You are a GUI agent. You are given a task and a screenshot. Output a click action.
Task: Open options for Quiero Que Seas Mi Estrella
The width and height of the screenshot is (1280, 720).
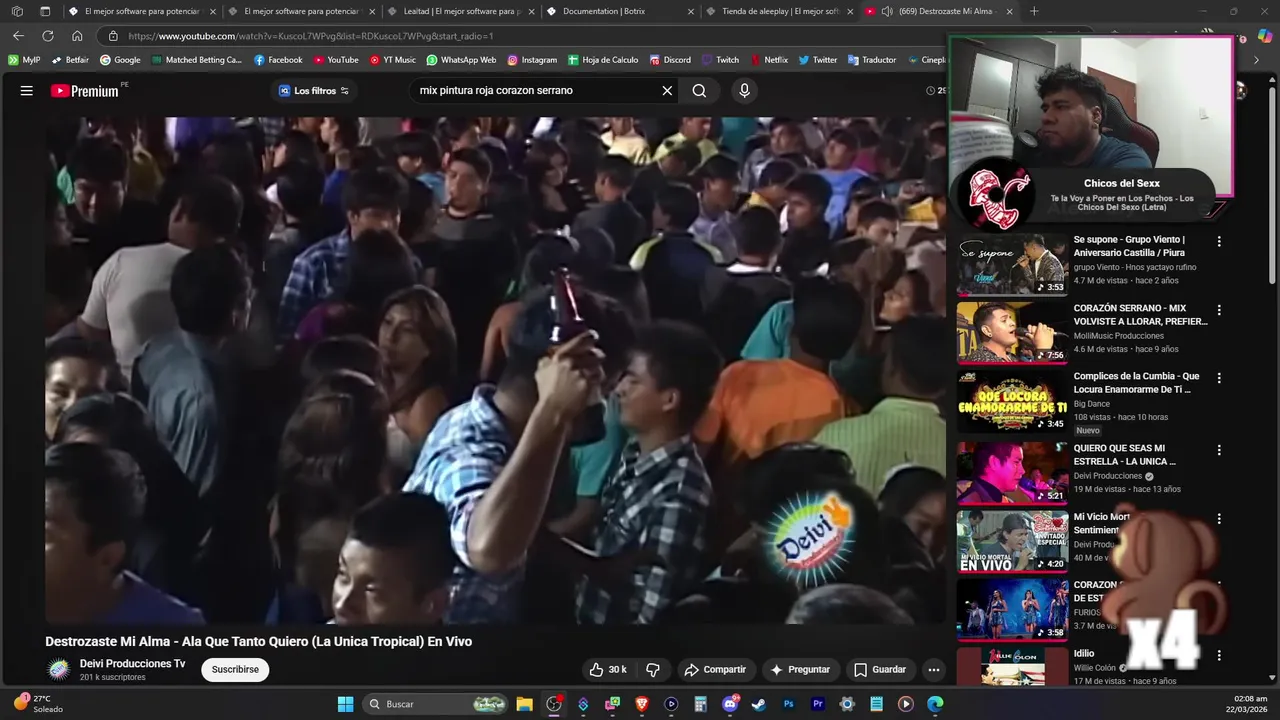(x=1219, y=450)
